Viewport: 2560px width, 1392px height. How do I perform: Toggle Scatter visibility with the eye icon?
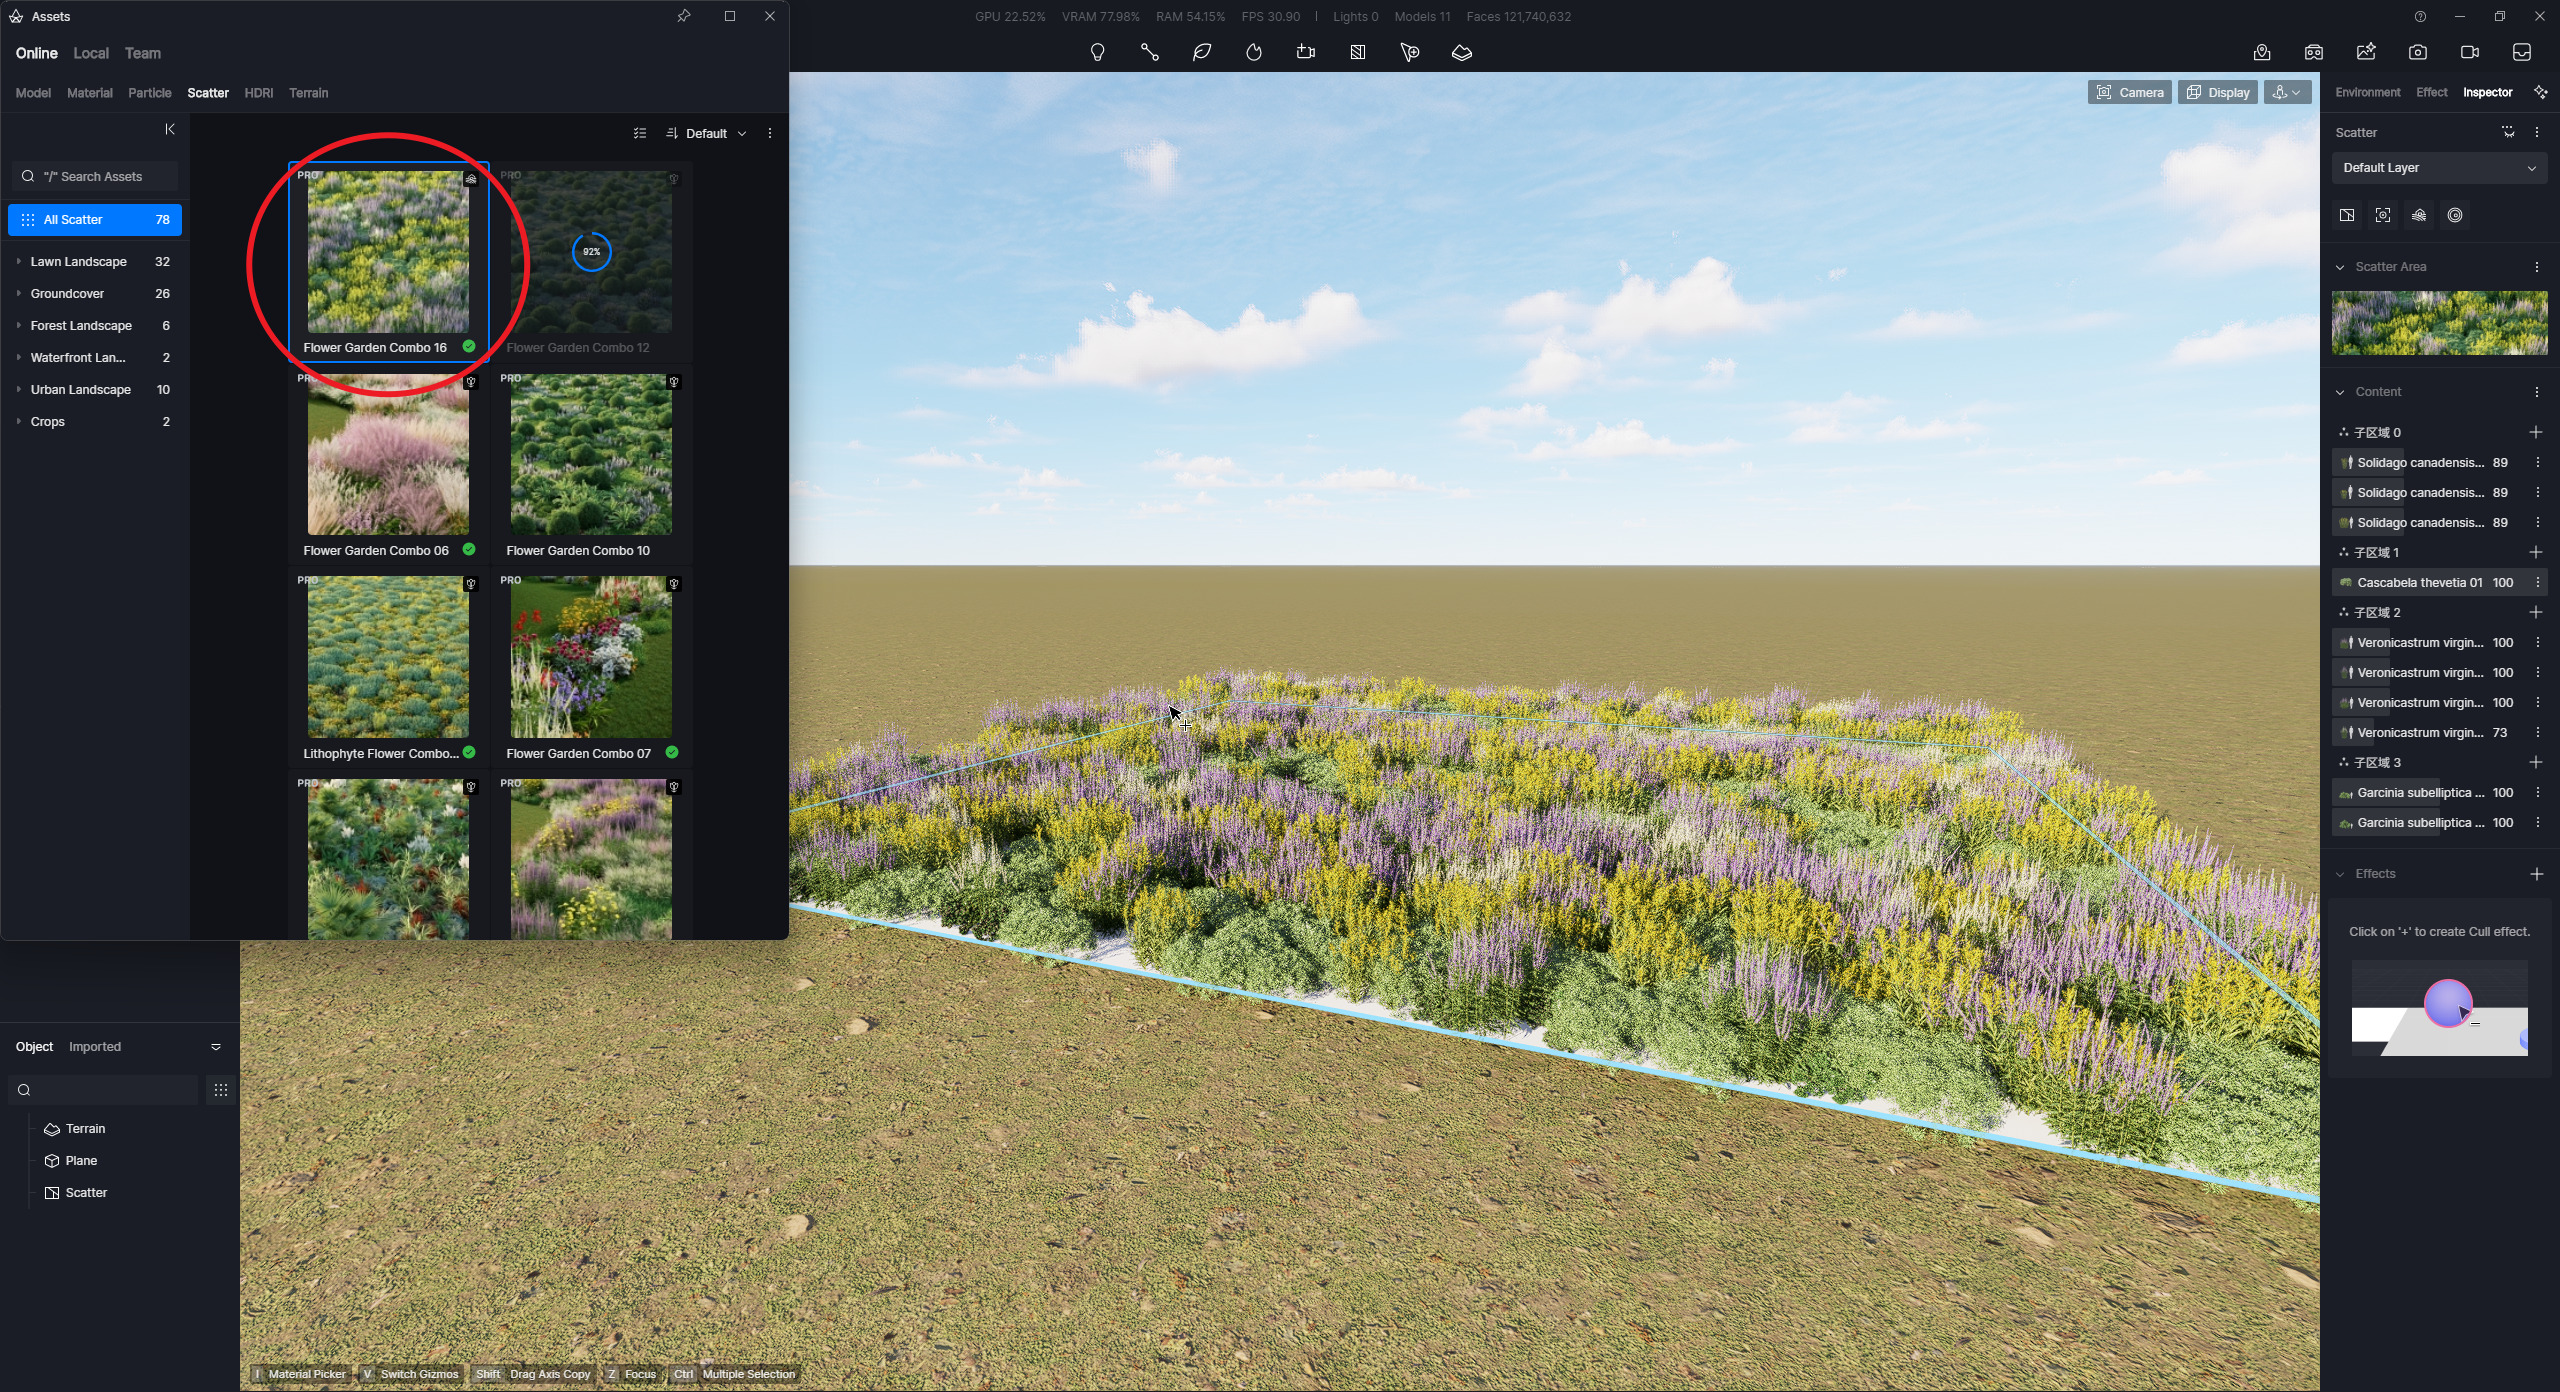(x=2508, y=132)
